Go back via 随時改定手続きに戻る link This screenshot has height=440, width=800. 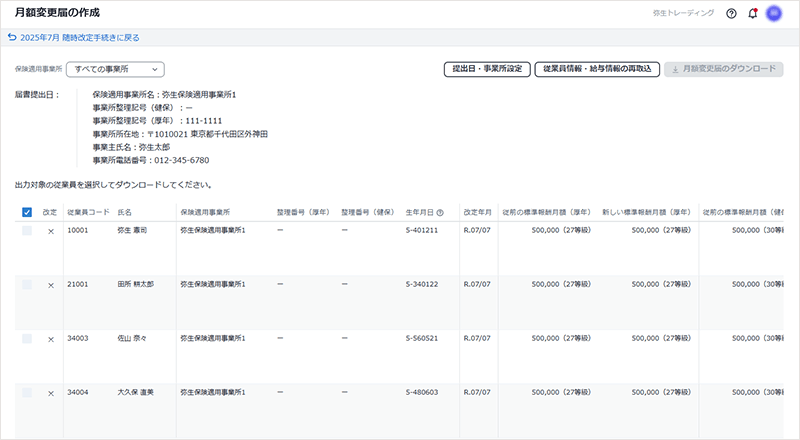(80, 38)
